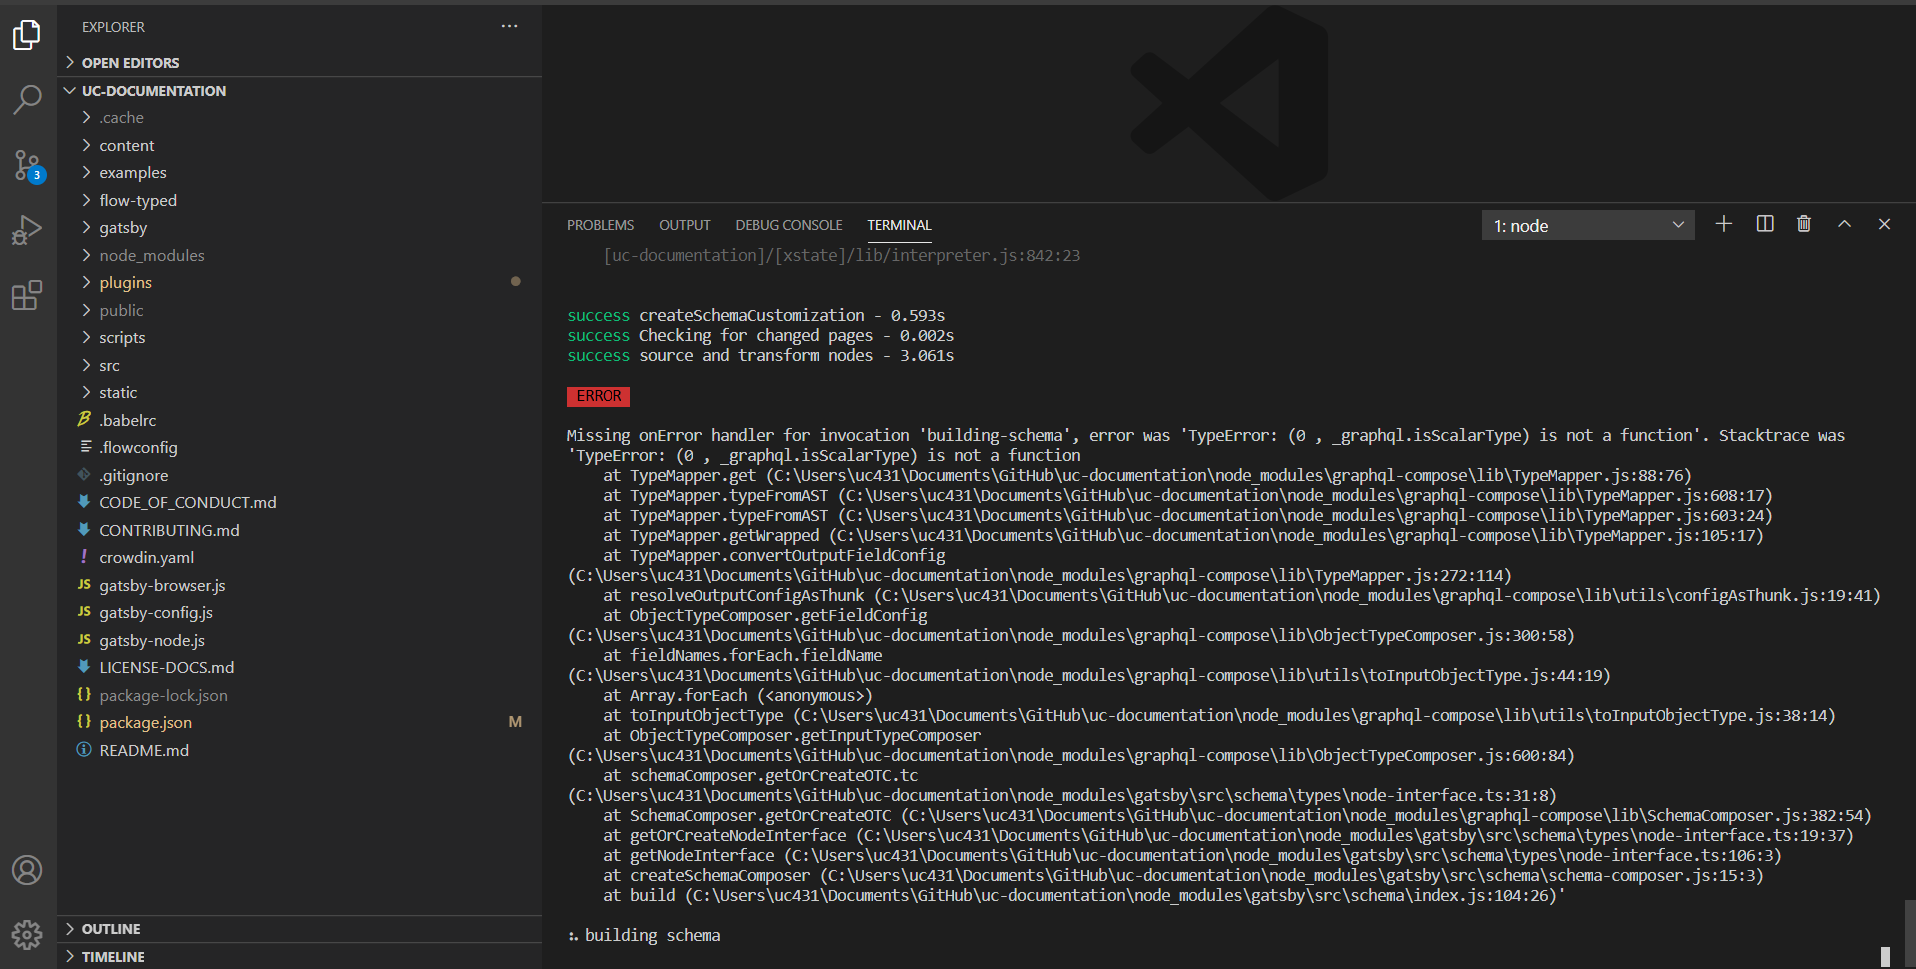This screenshot has height=969, width=1916.
Task: Click the EXPLORER panel title
Action: tap(113, 27)
